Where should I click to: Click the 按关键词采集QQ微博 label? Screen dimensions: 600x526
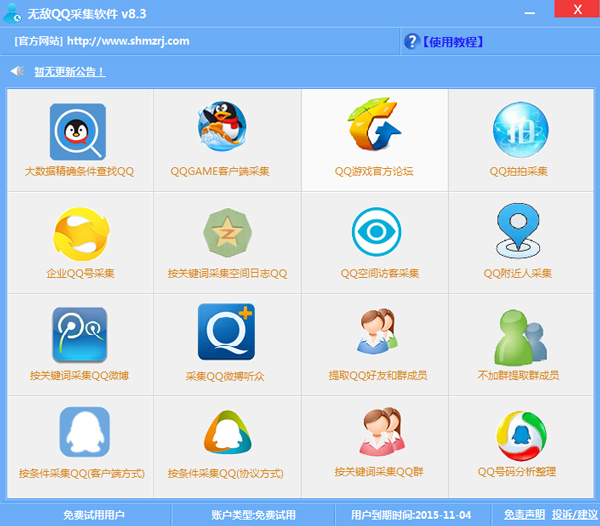click(x=79, y=376)
